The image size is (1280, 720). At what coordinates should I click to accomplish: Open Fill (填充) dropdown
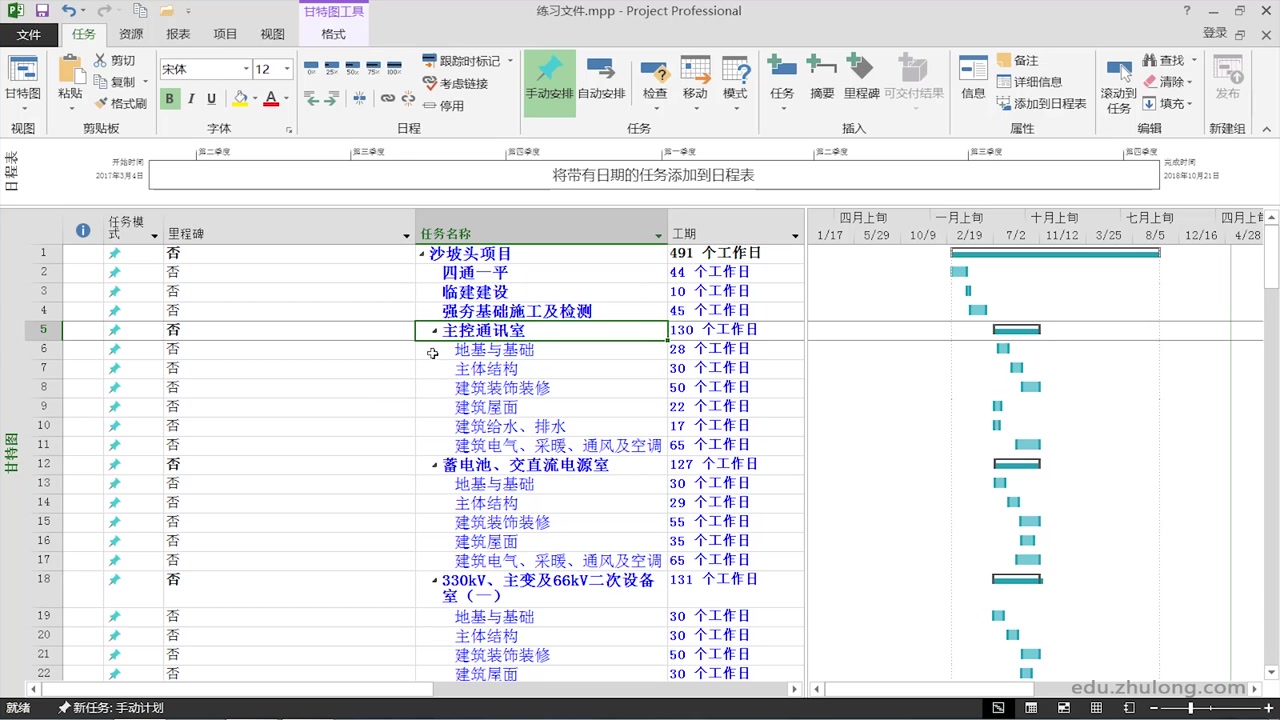pos(1190,103)
